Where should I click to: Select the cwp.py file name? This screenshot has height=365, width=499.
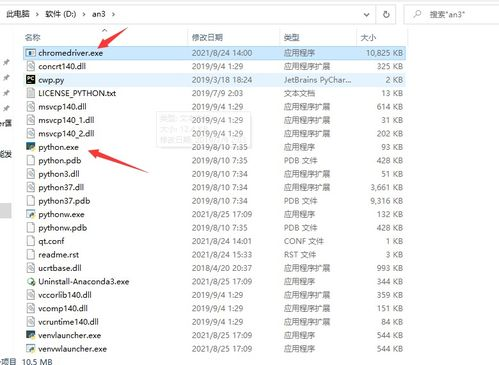point(51,80)
